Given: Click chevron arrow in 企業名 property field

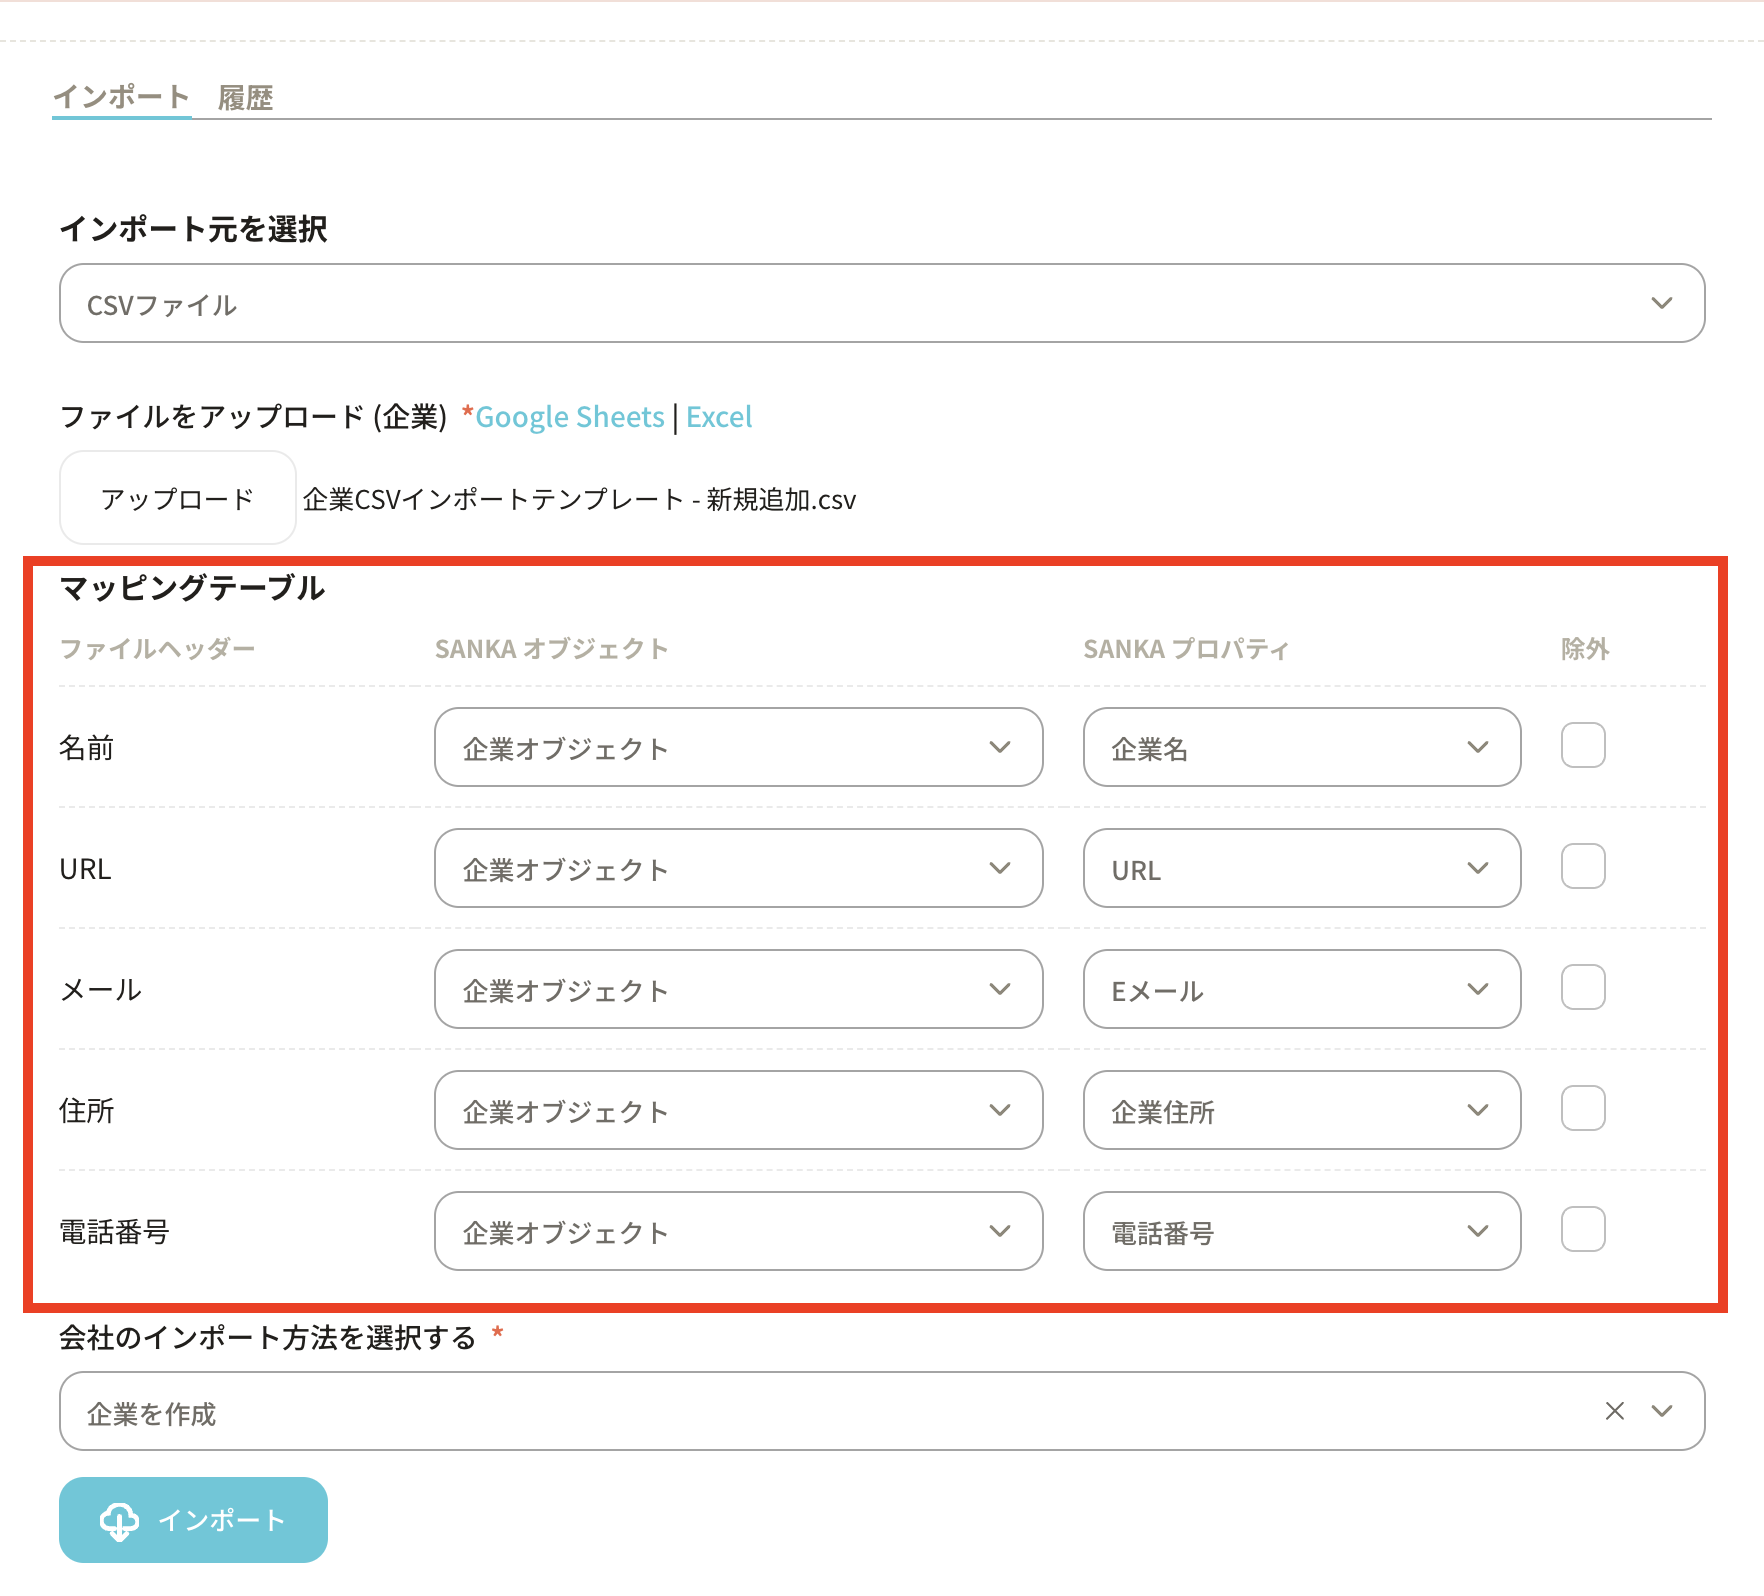Looking at the screenshot, I should 1477,748.
